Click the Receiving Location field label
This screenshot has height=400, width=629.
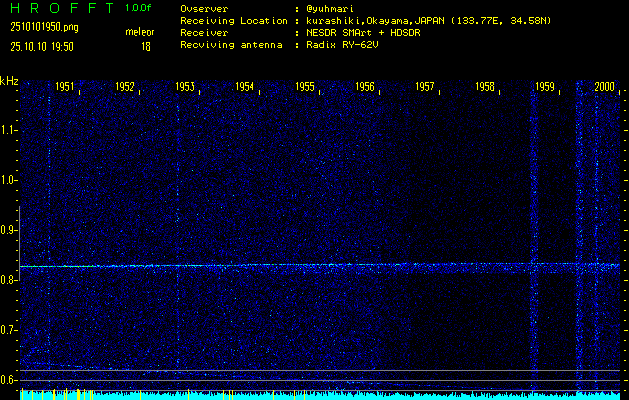[234, 21]
